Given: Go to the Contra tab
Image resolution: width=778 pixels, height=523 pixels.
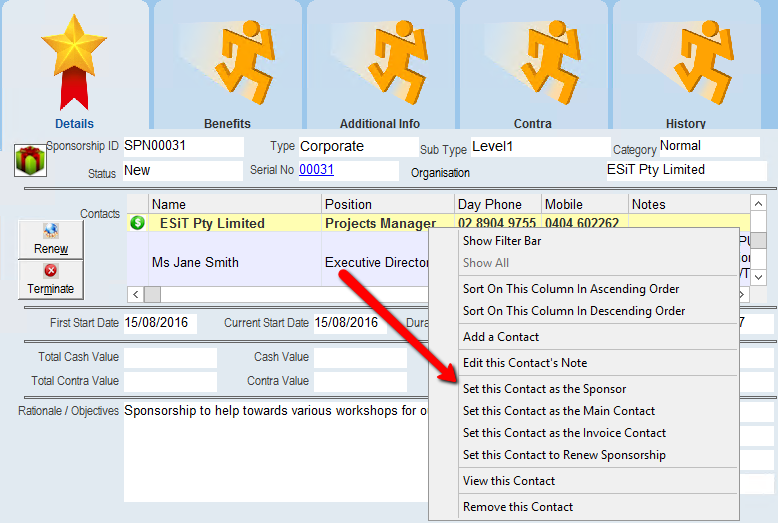Looking at the screenshot, I should pos(533,65).
